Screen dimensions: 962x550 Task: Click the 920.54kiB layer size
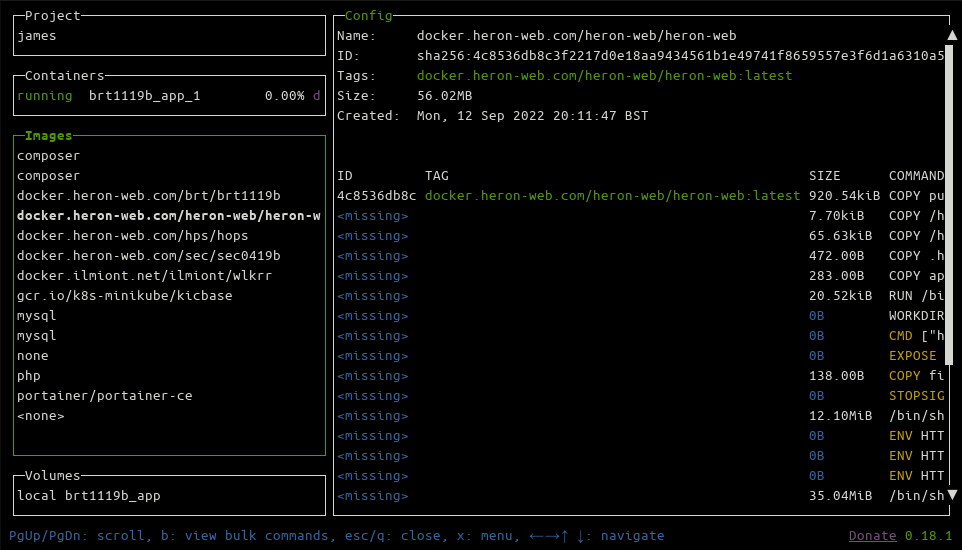click(x=844, y=196)
